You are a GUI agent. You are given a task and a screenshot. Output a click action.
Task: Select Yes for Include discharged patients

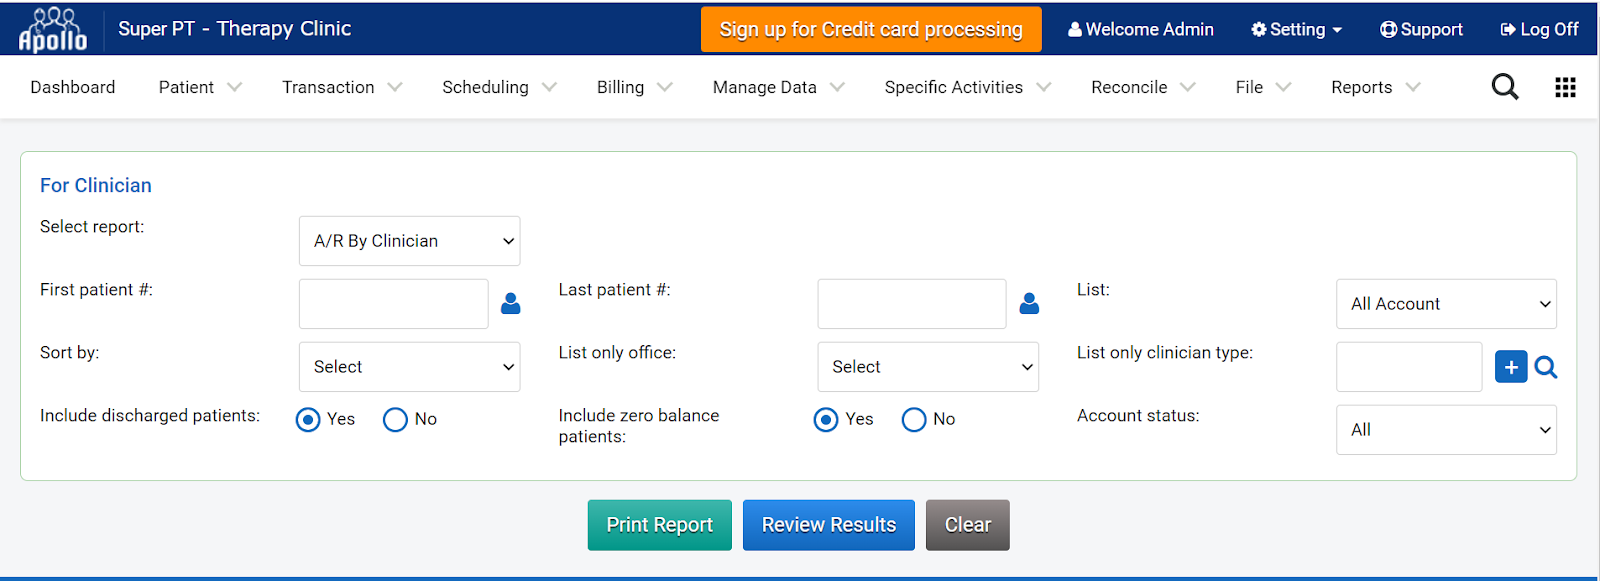point(308,420)
